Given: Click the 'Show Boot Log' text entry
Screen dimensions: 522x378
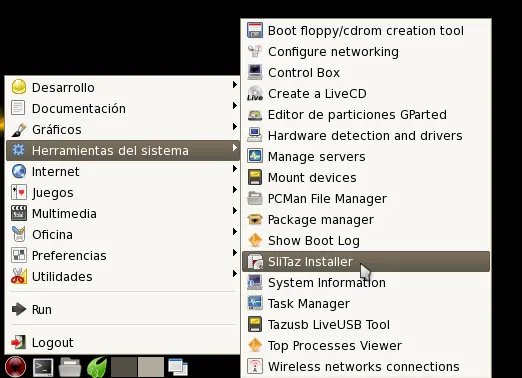Looking at the screenshot, I should [x=314, y=241].
